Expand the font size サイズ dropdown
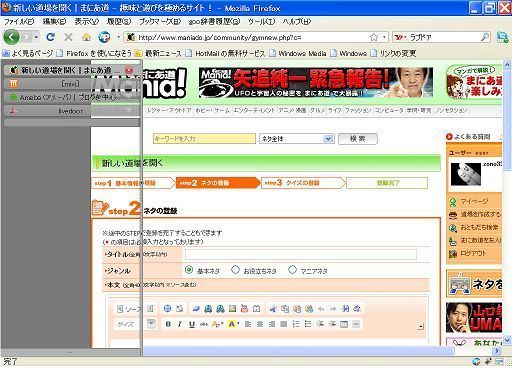Screen dimensions: 512x369 [x=152, y=323]
